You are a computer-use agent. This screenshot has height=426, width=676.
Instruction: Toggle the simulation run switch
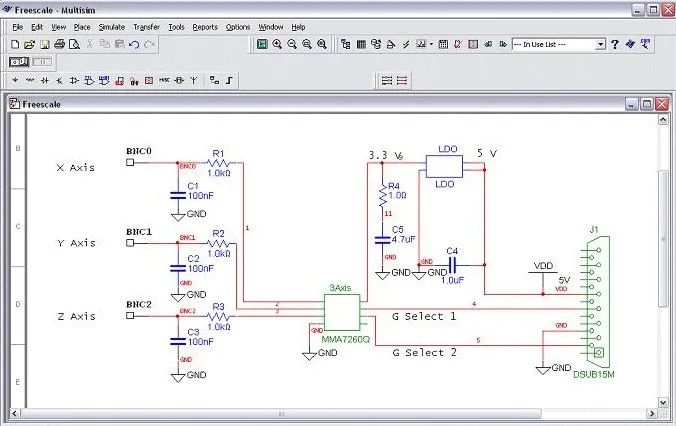pyautogui.click(x=19, y=62)
